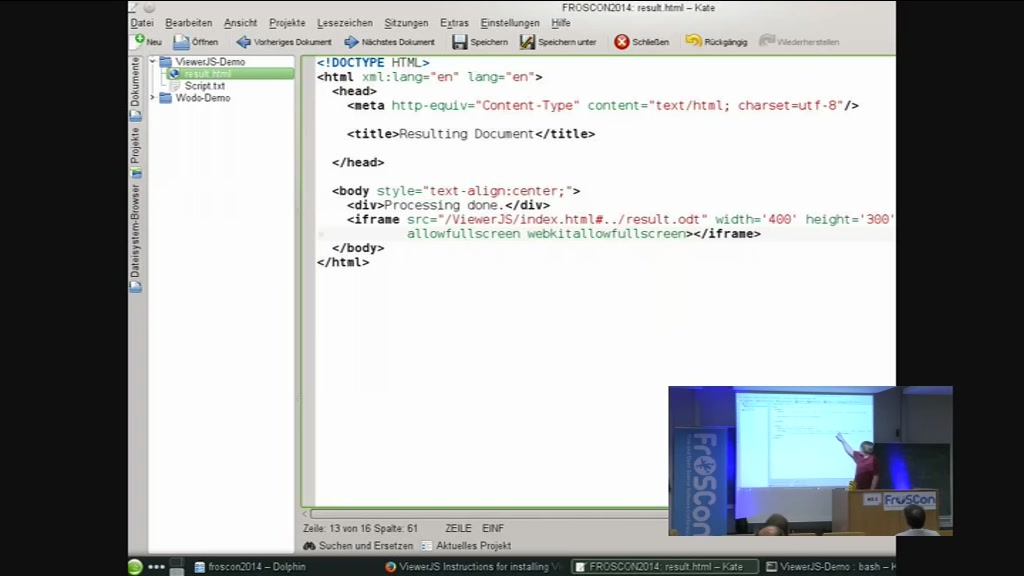Switch to the ViewerJS-Demo bash terminal taskbar entry
Screen dimensions: 1024x576
coord(831,567)
